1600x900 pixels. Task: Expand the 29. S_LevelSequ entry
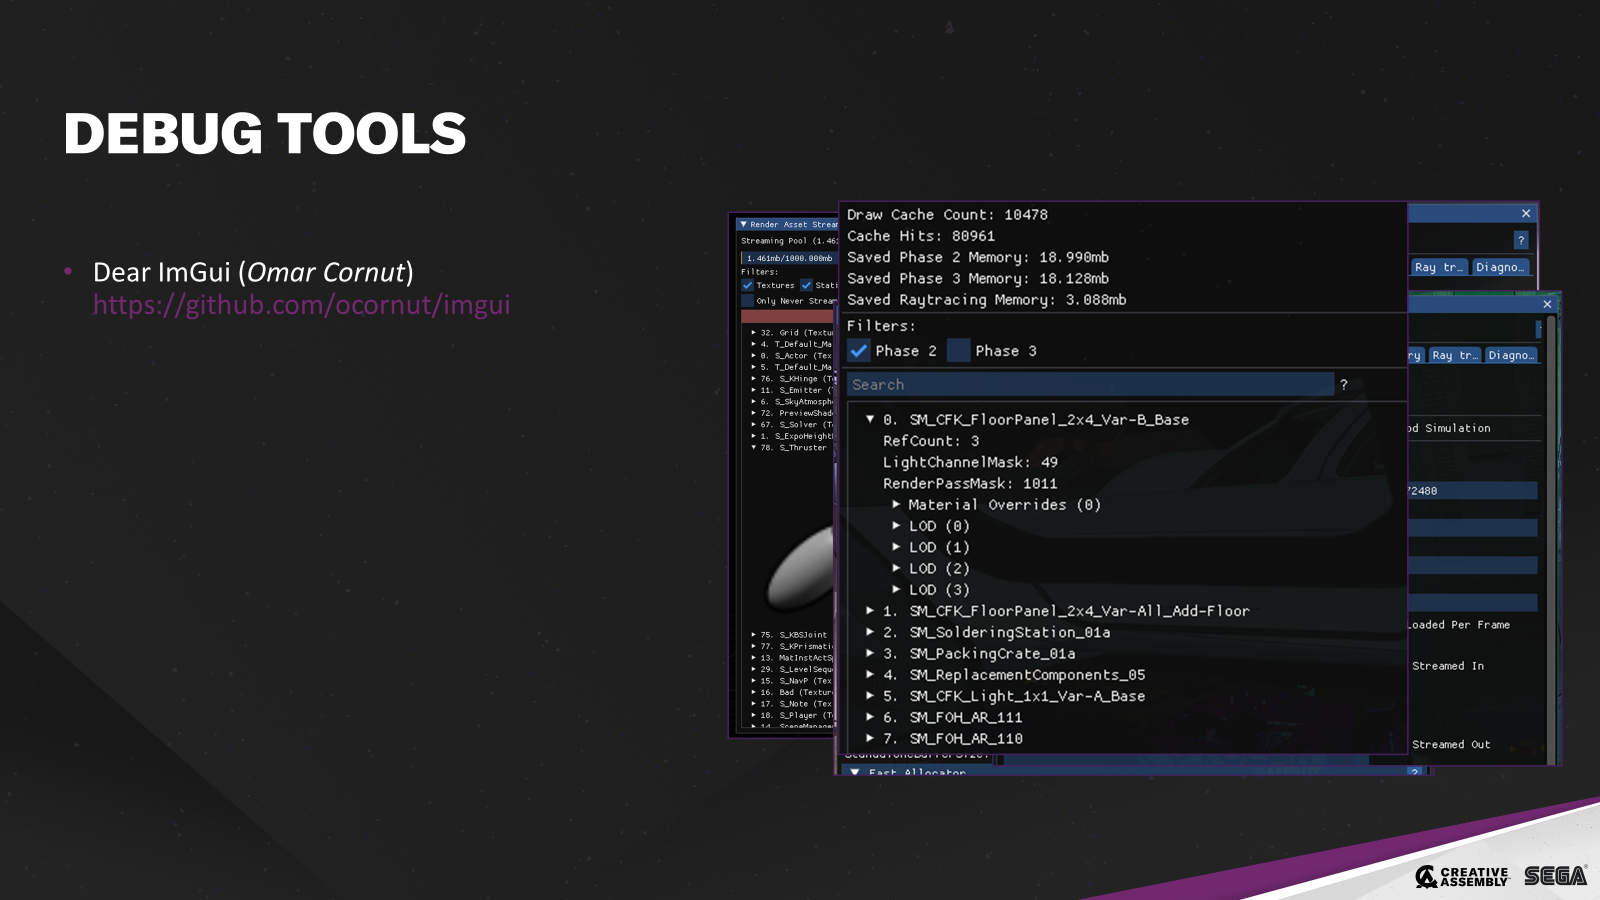coord(754,669)
